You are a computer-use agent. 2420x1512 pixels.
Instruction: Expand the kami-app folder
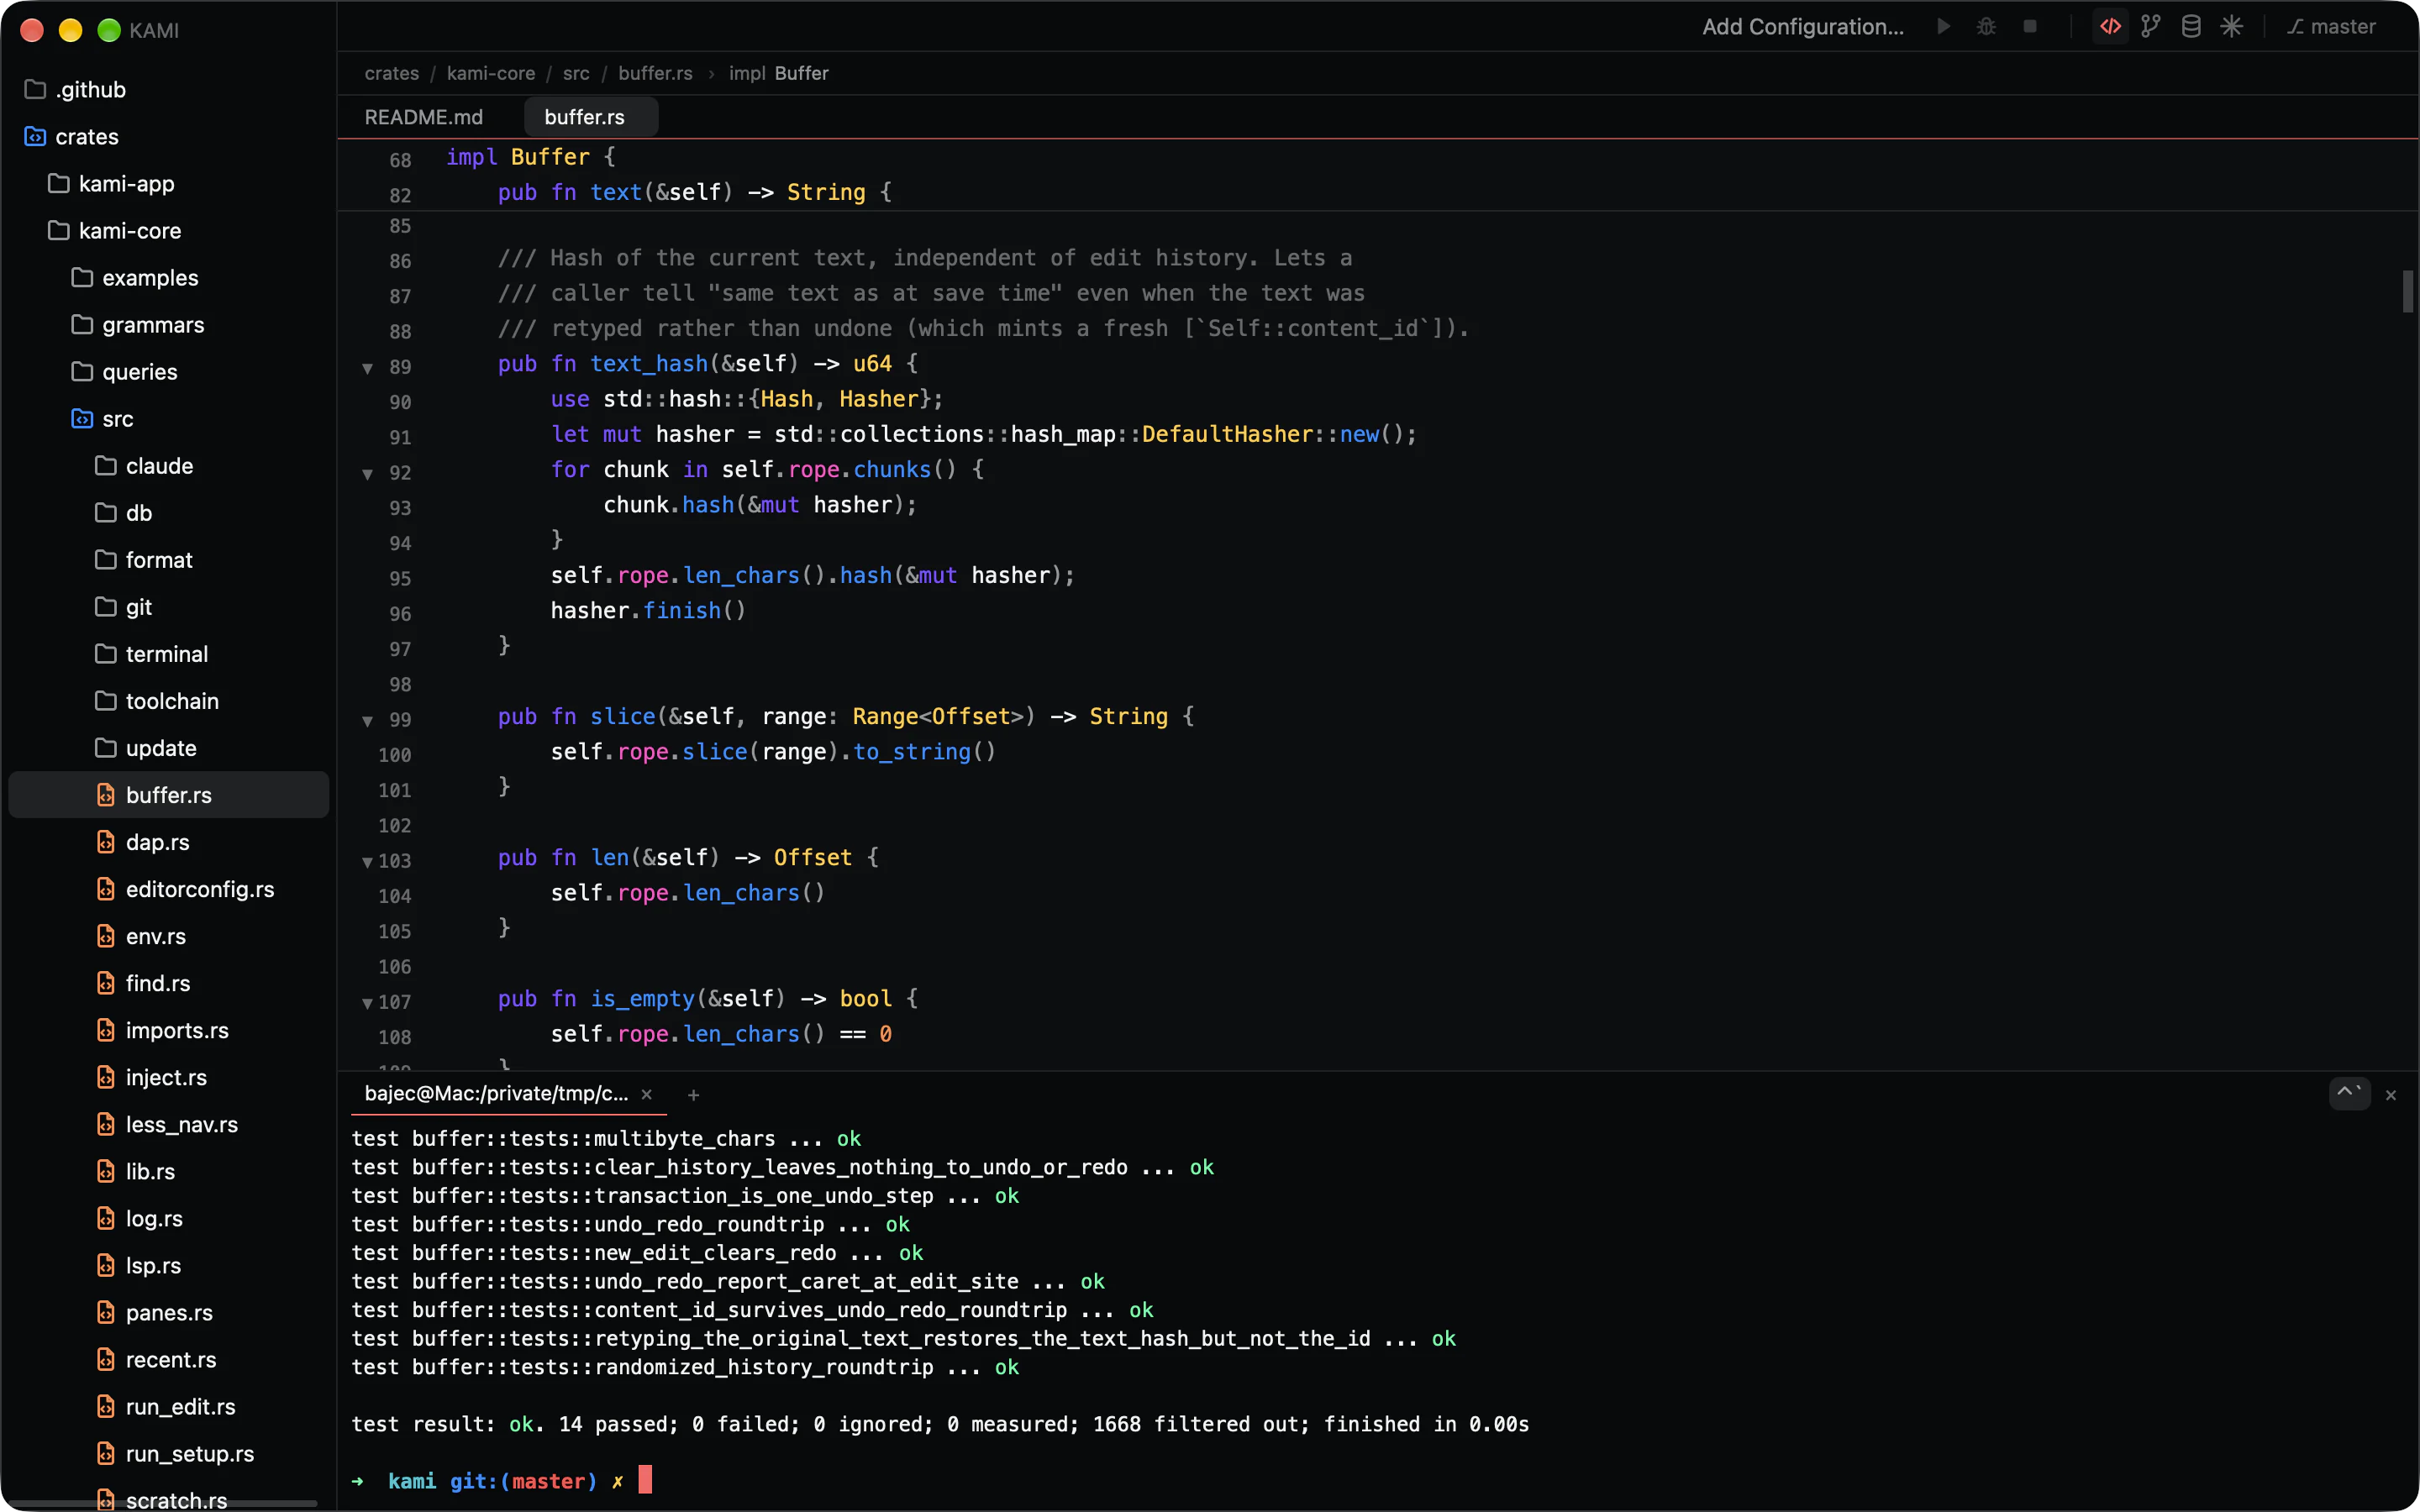(x=168, y=183)
